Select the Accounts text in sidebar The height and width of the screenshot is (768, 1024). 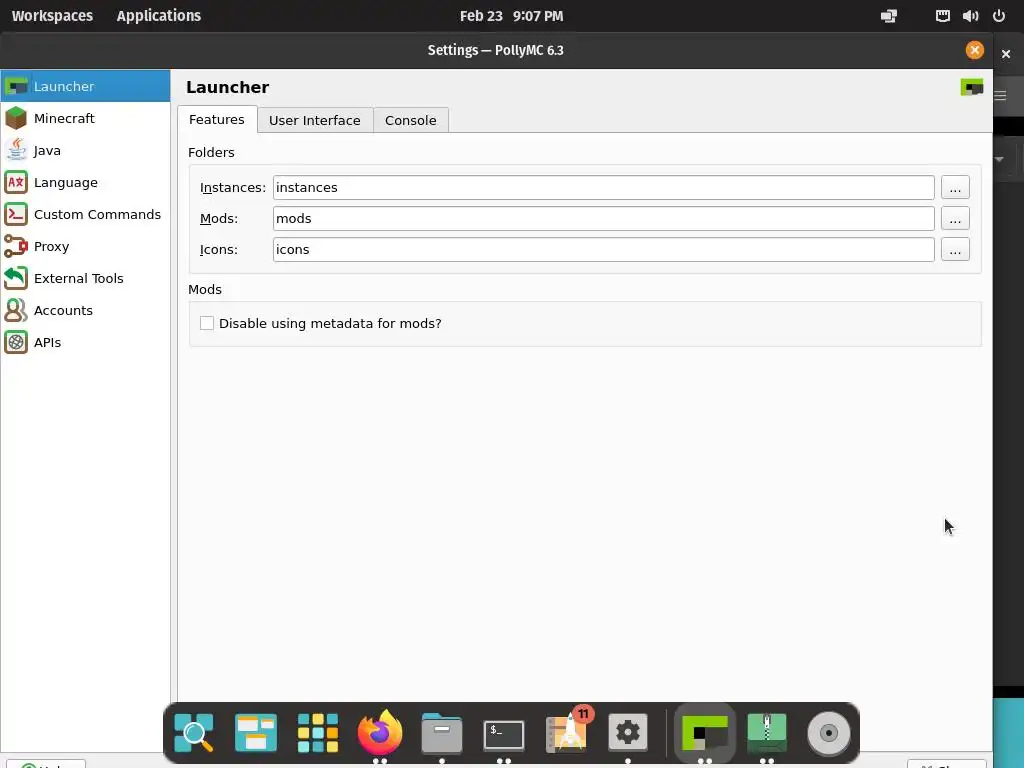coord(63,310)
